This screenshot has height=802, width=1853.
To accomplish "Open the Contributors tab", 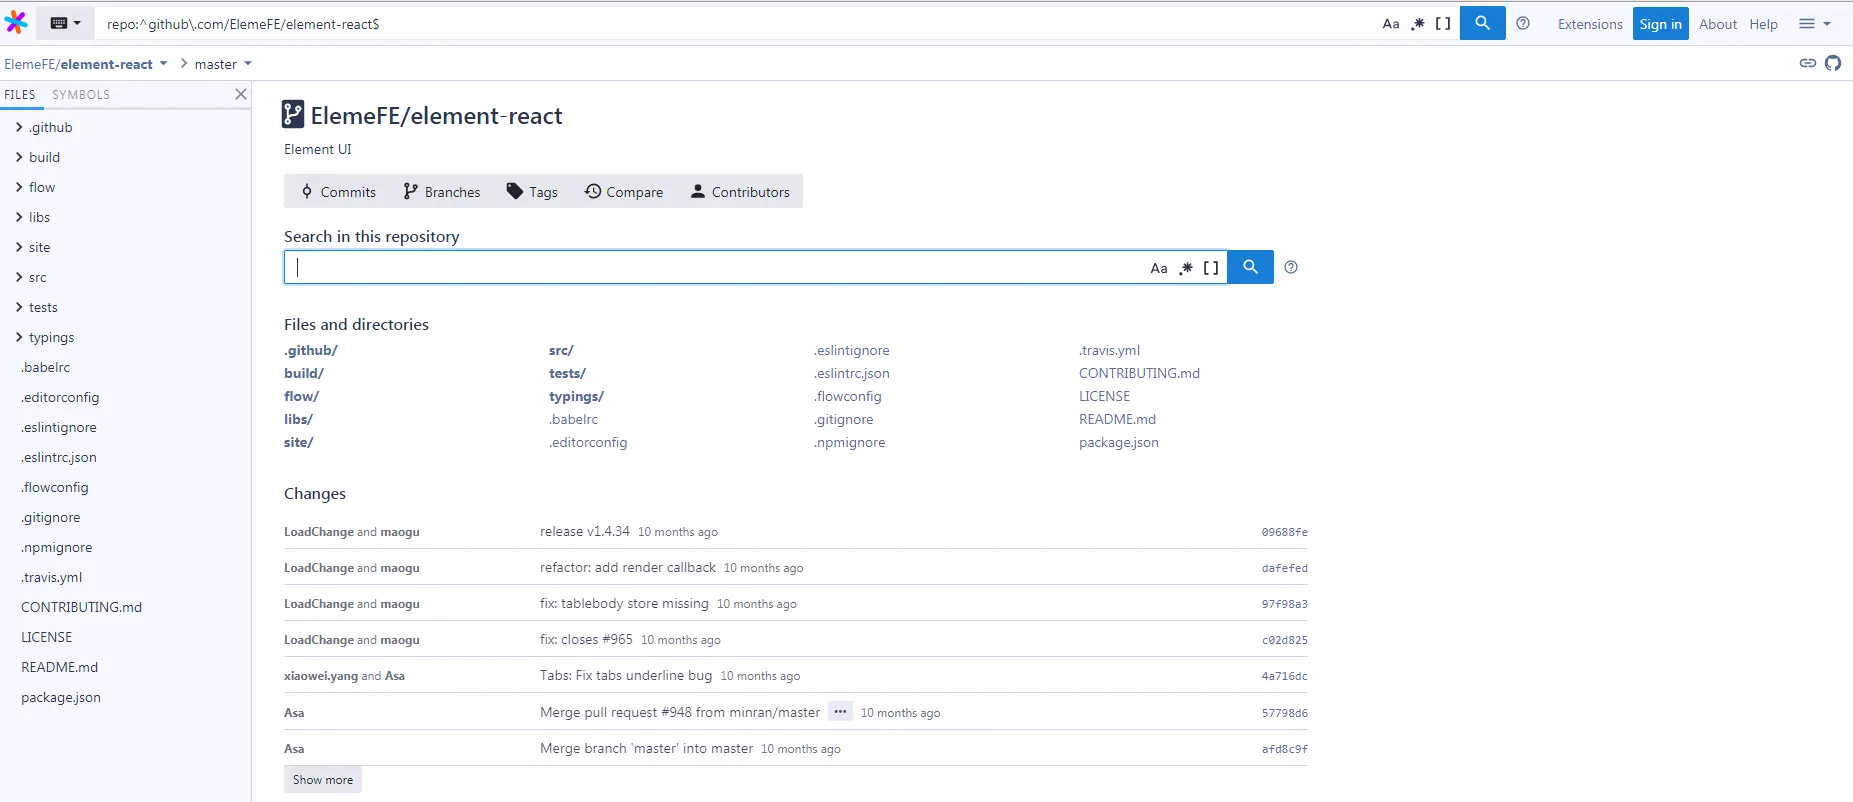I will [740, 192].
